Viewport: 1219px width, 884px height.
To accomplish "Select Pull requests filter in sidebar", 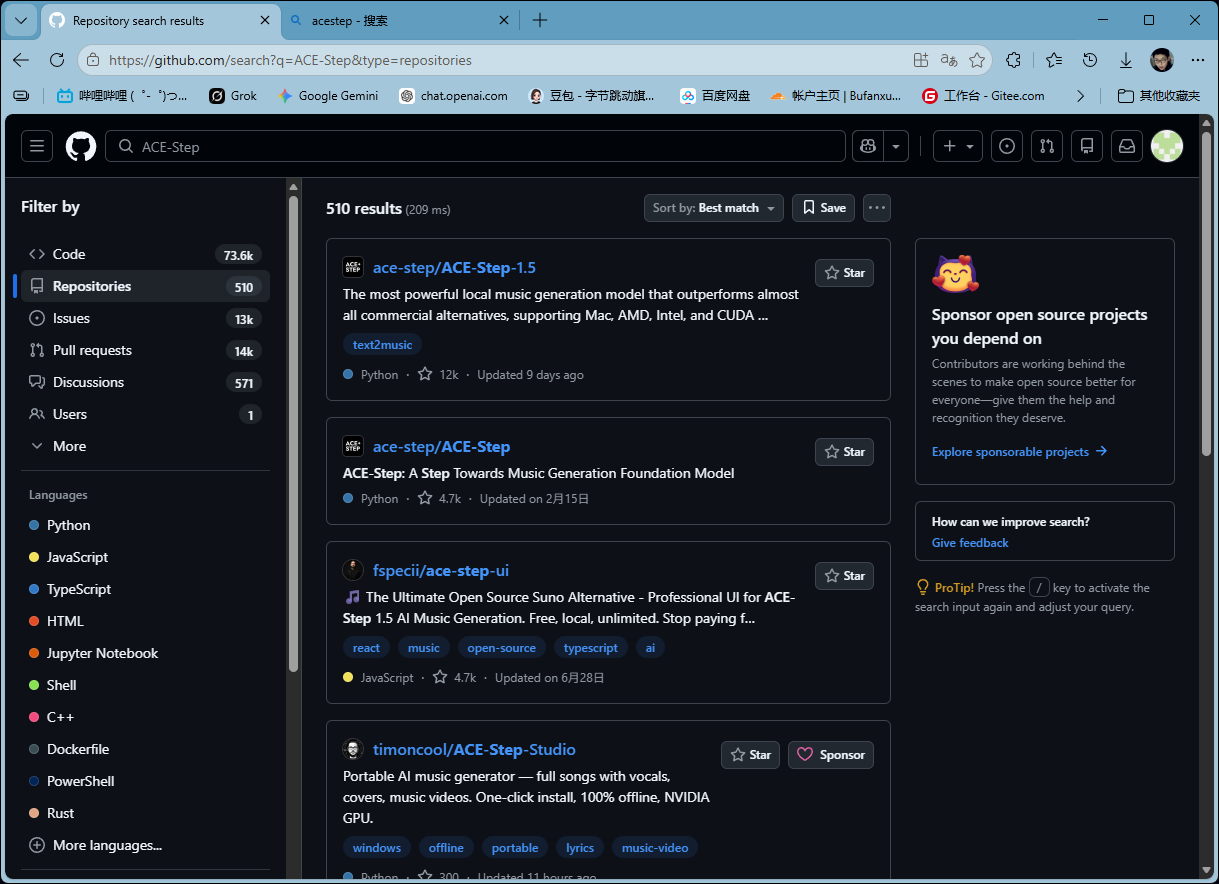I will 145,350.
